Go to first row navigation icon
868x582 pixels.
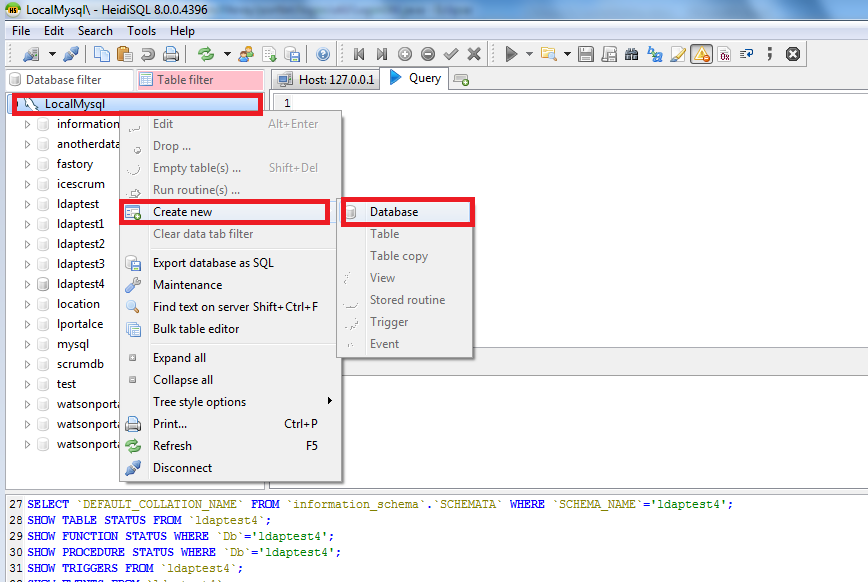coord(359,54)
